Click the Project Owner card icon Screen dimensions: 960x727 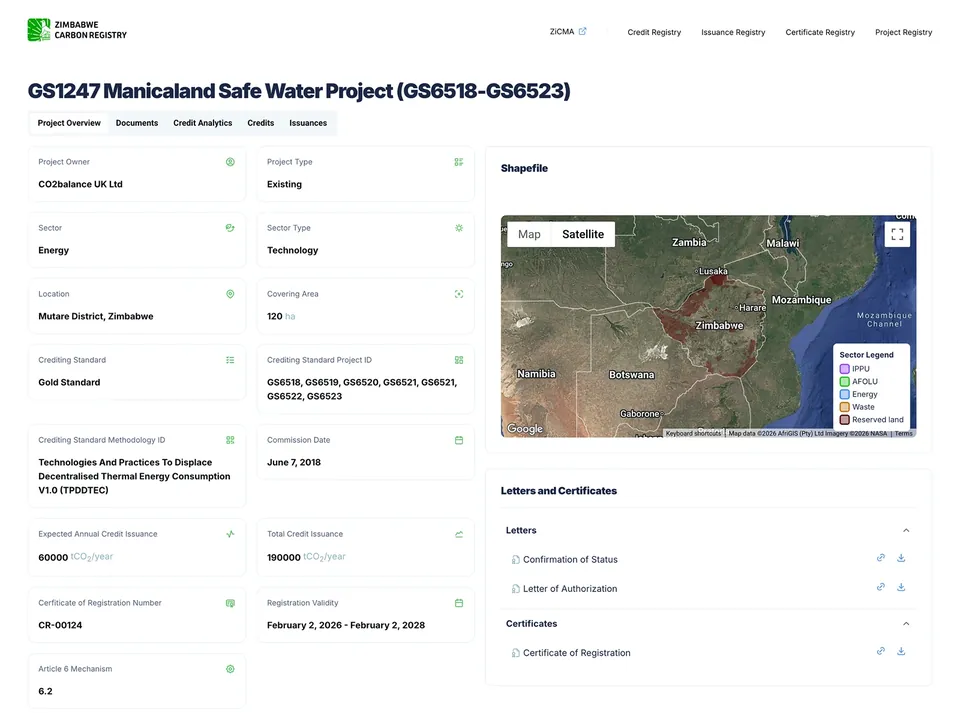tap(230, 162)
